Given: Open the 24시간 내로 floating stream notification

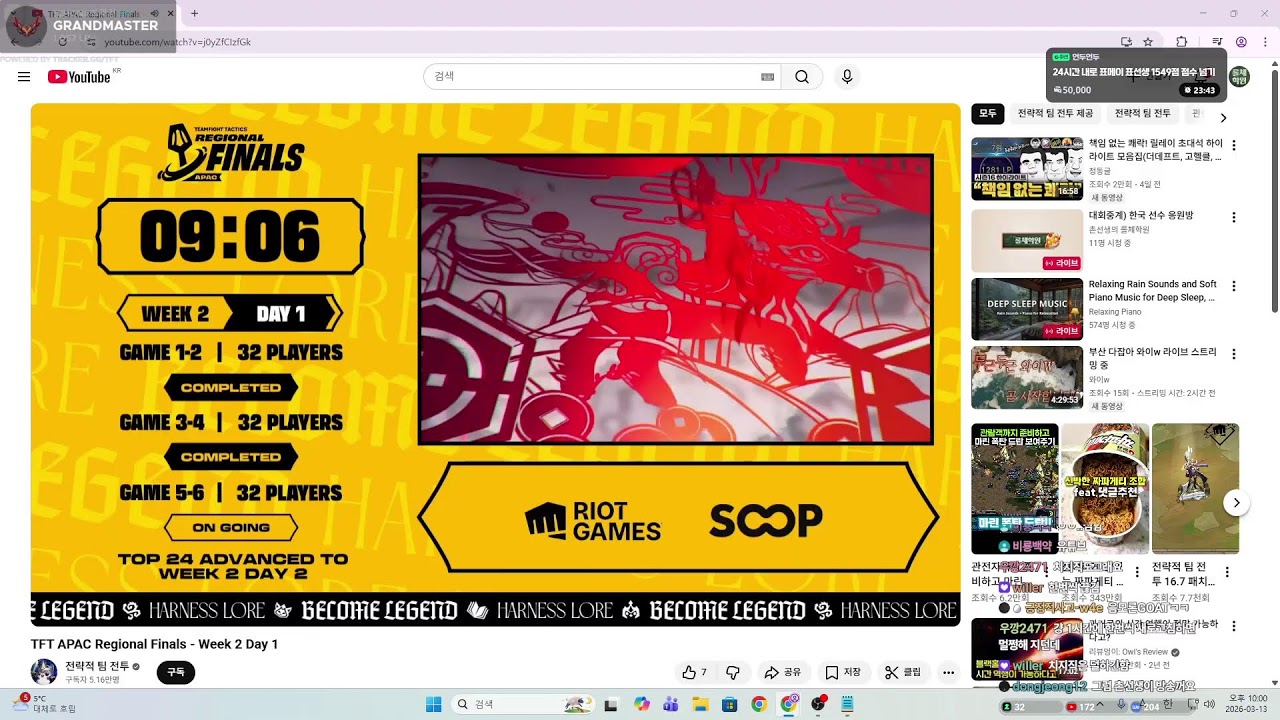Looking at the screenshot, I should click(x=1136, y=75).
